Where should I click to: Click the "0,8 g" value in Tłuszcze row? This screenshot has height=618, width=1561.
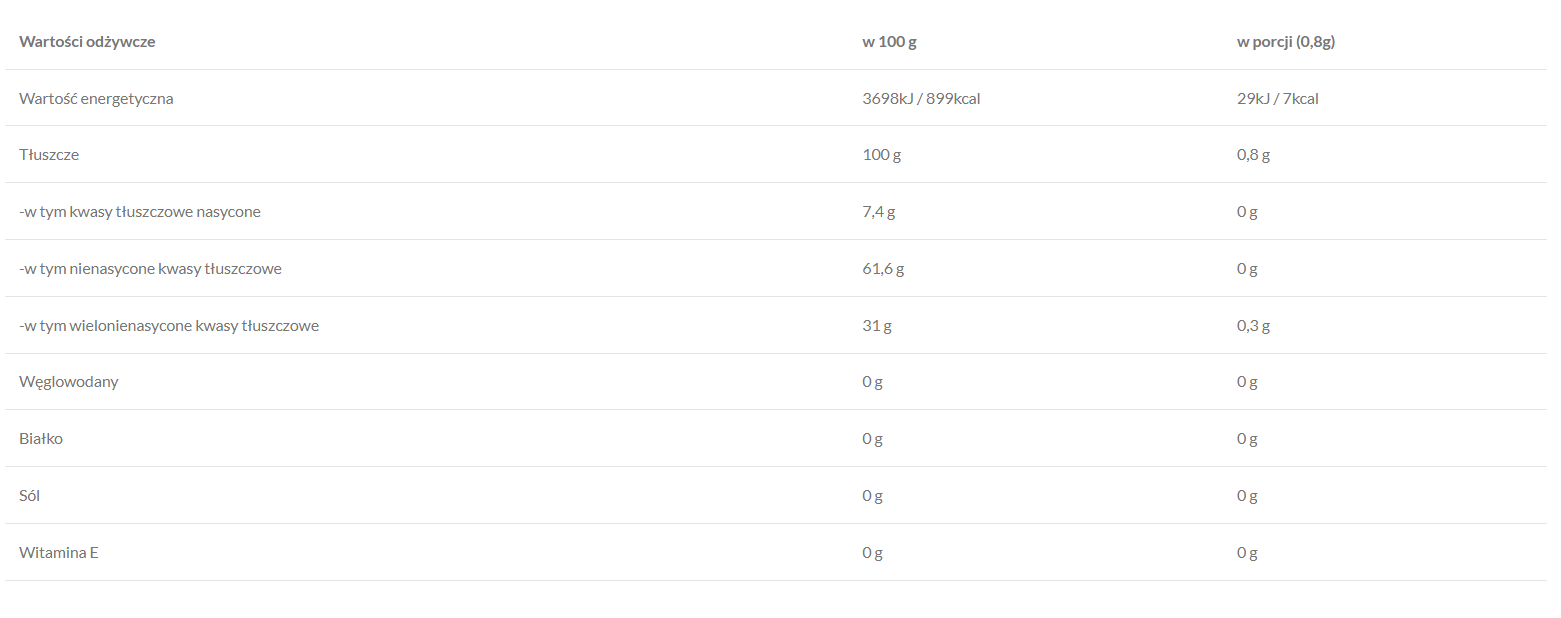[1253, 155]
